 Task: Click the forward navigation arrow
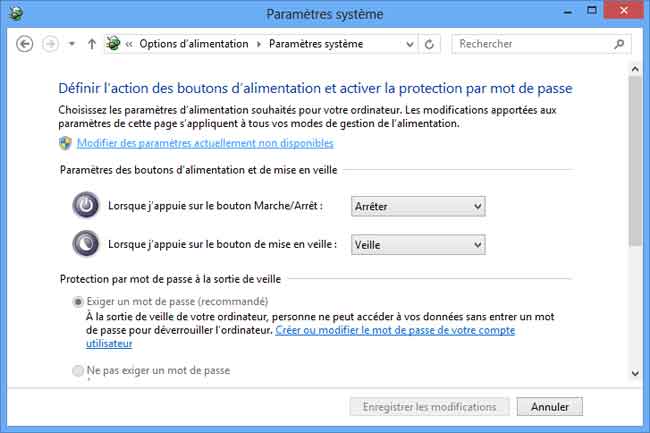click(51, 44)
